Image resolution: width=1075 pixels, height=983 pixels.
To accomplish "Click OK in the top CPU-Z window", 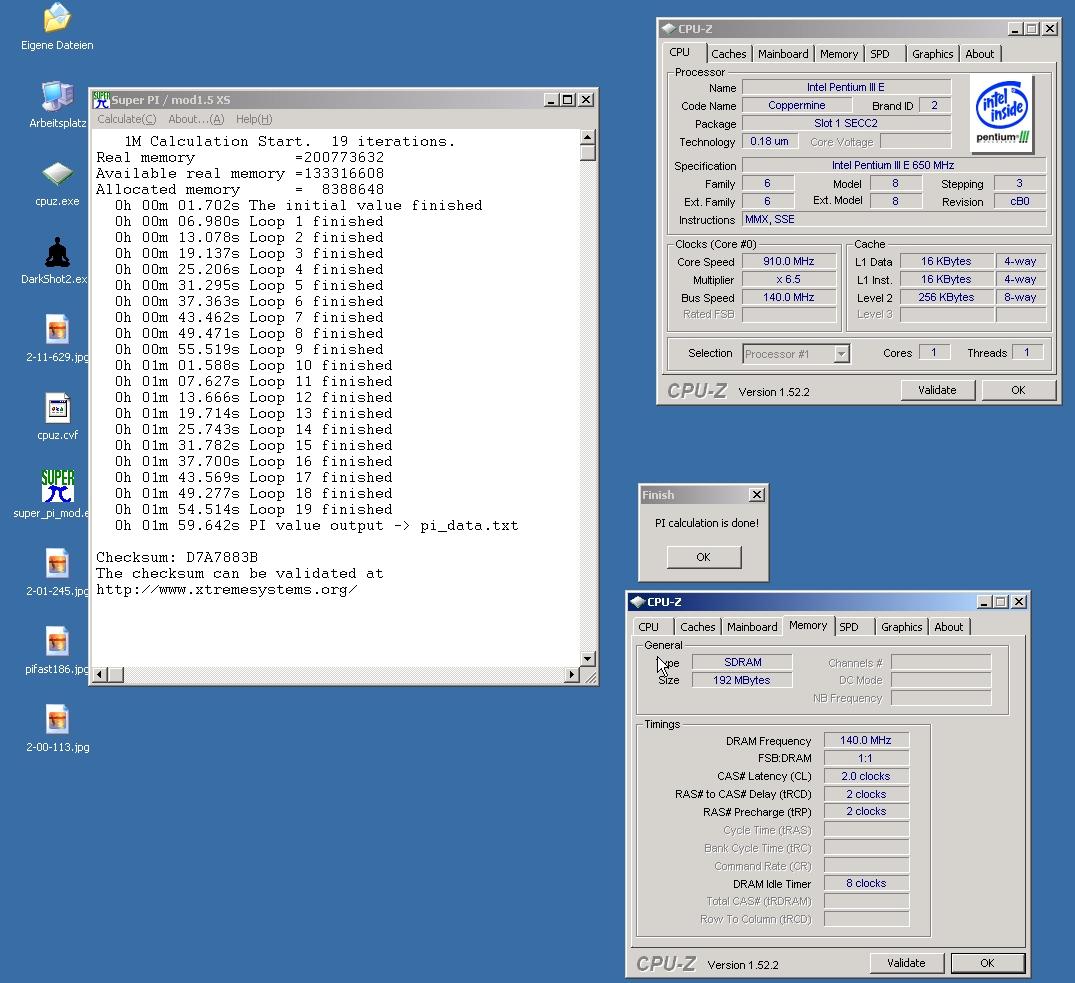I will (x=1018, y=390).
